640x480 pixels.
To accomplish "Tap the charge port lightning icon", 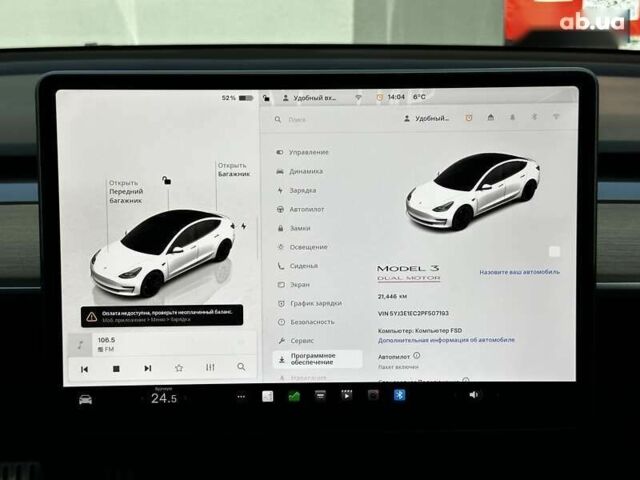I will point(243,226).
